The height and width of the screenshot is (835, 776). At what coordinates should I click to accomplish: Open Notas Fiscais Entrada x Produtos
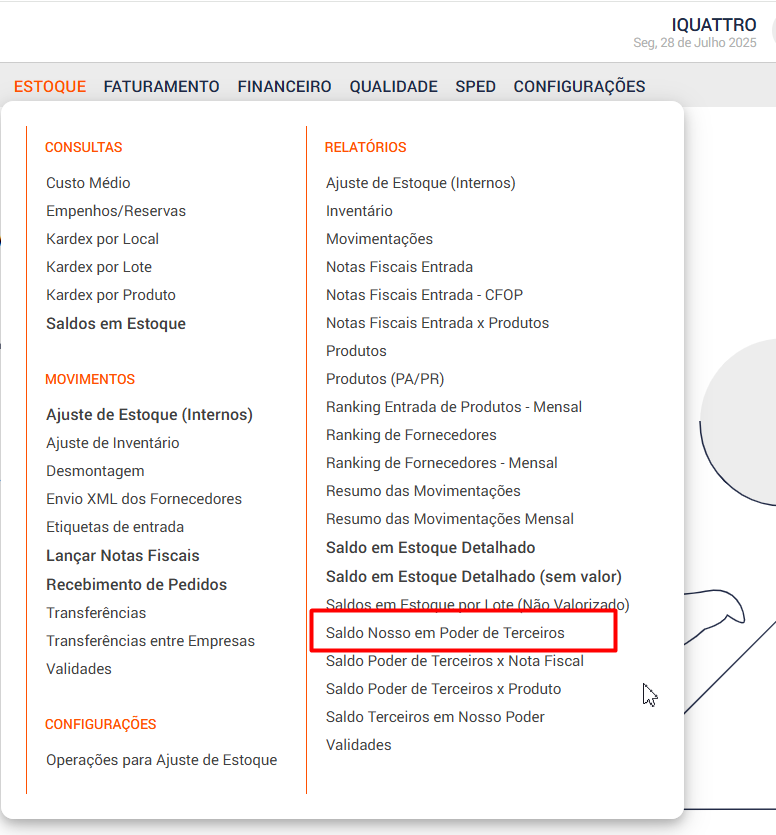pyautogui.click(x=438, y=323)
